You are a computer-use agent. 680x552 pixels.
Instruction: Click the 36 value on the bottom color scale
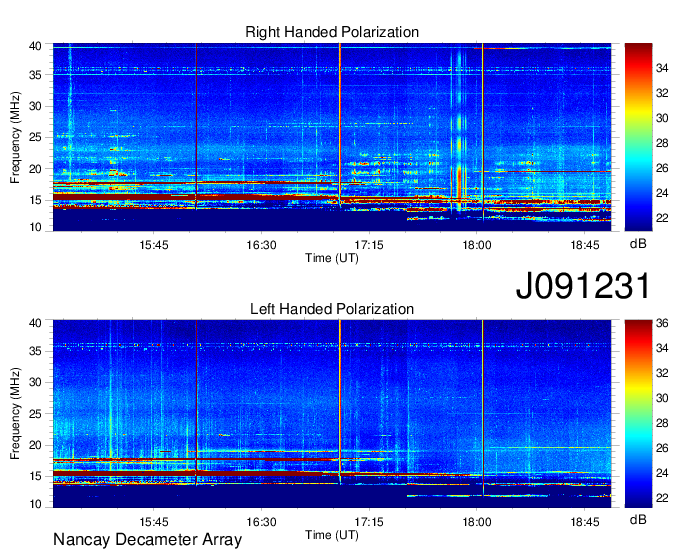tap(662, 323)
